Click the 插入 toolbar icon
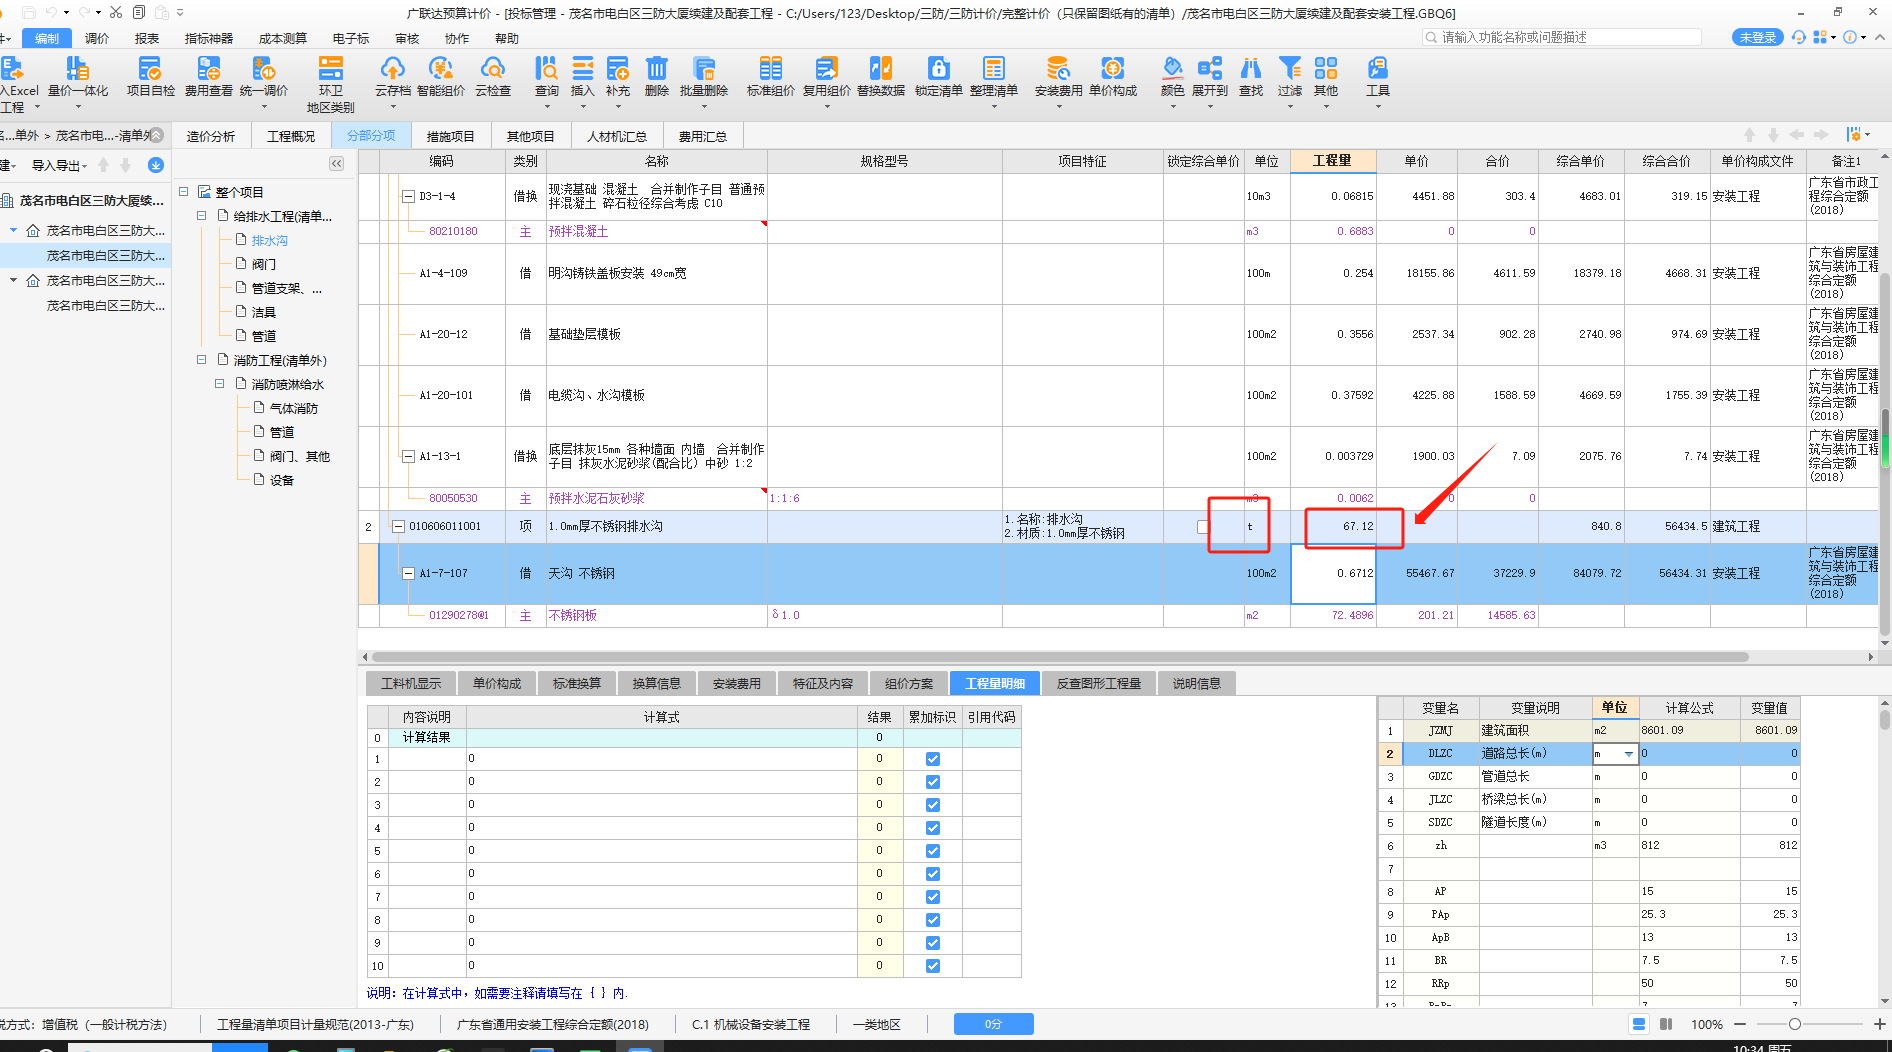The image size is (1892, 1052). click(x=582, y=76)
